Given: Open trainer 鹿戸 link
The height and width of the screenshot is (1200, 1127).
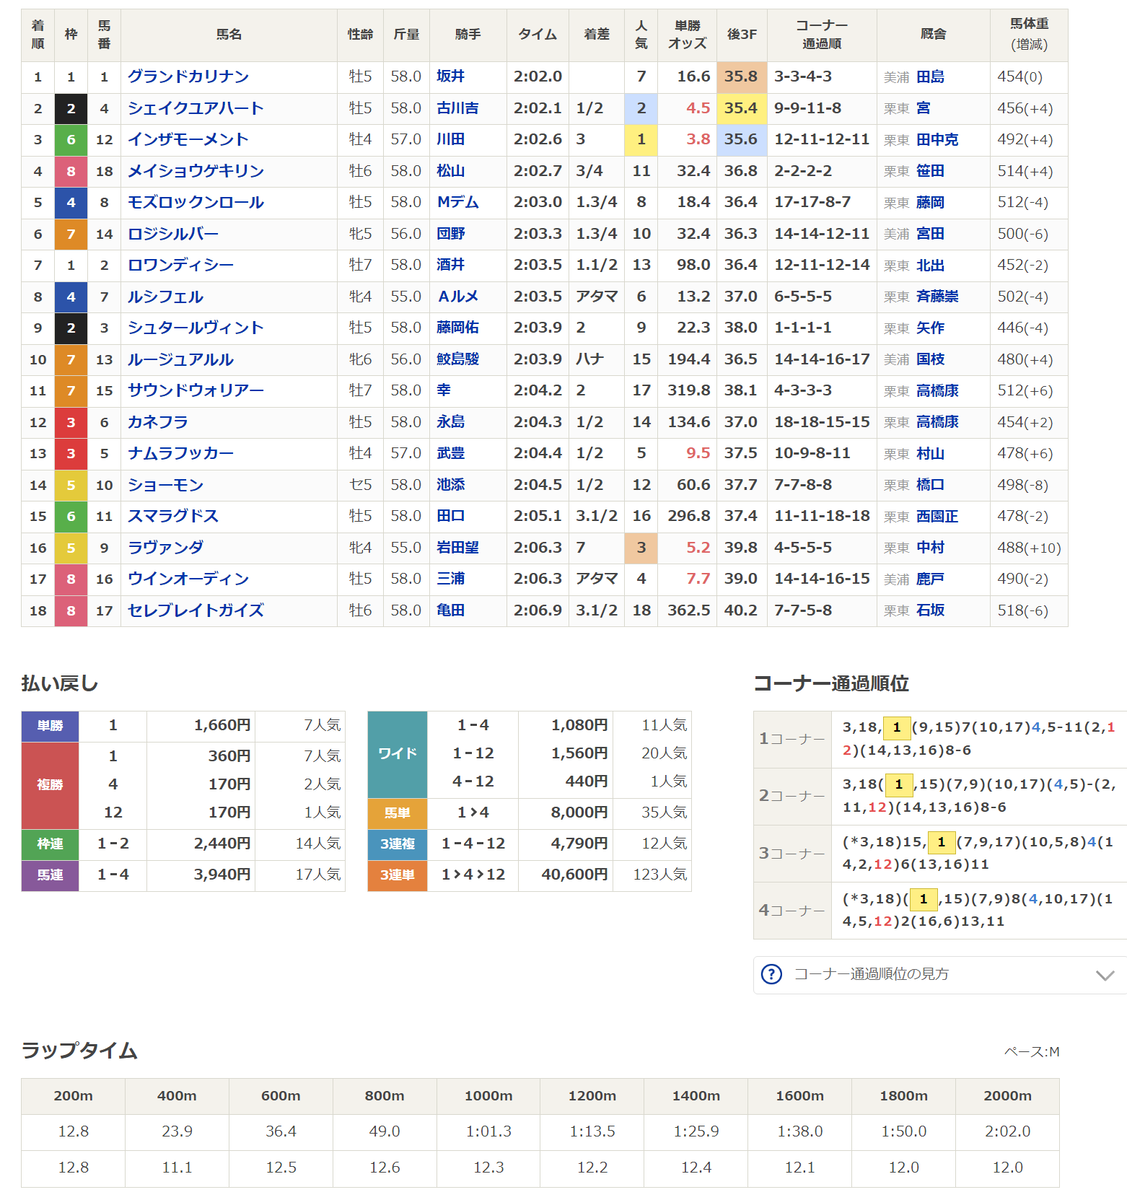Looking at the screenshot, I should 930,579.
